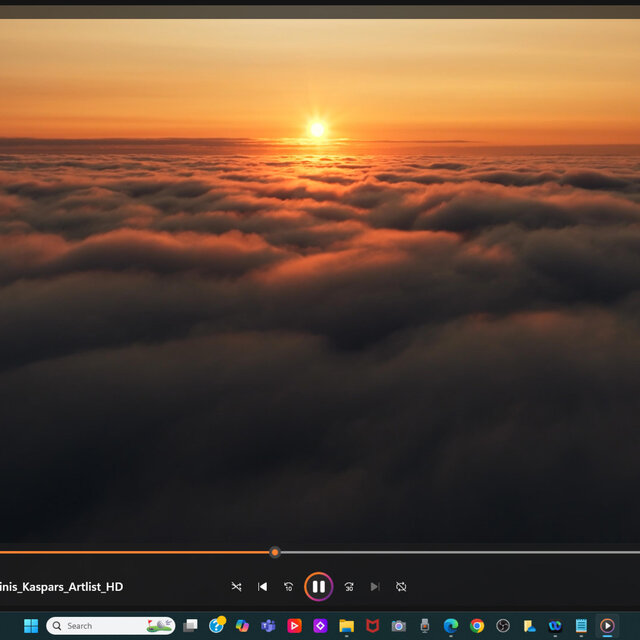The image size is (640, 640).
Task: Click the video title Kaspars_Artlist_HD
Action: [x=62, y=587]
